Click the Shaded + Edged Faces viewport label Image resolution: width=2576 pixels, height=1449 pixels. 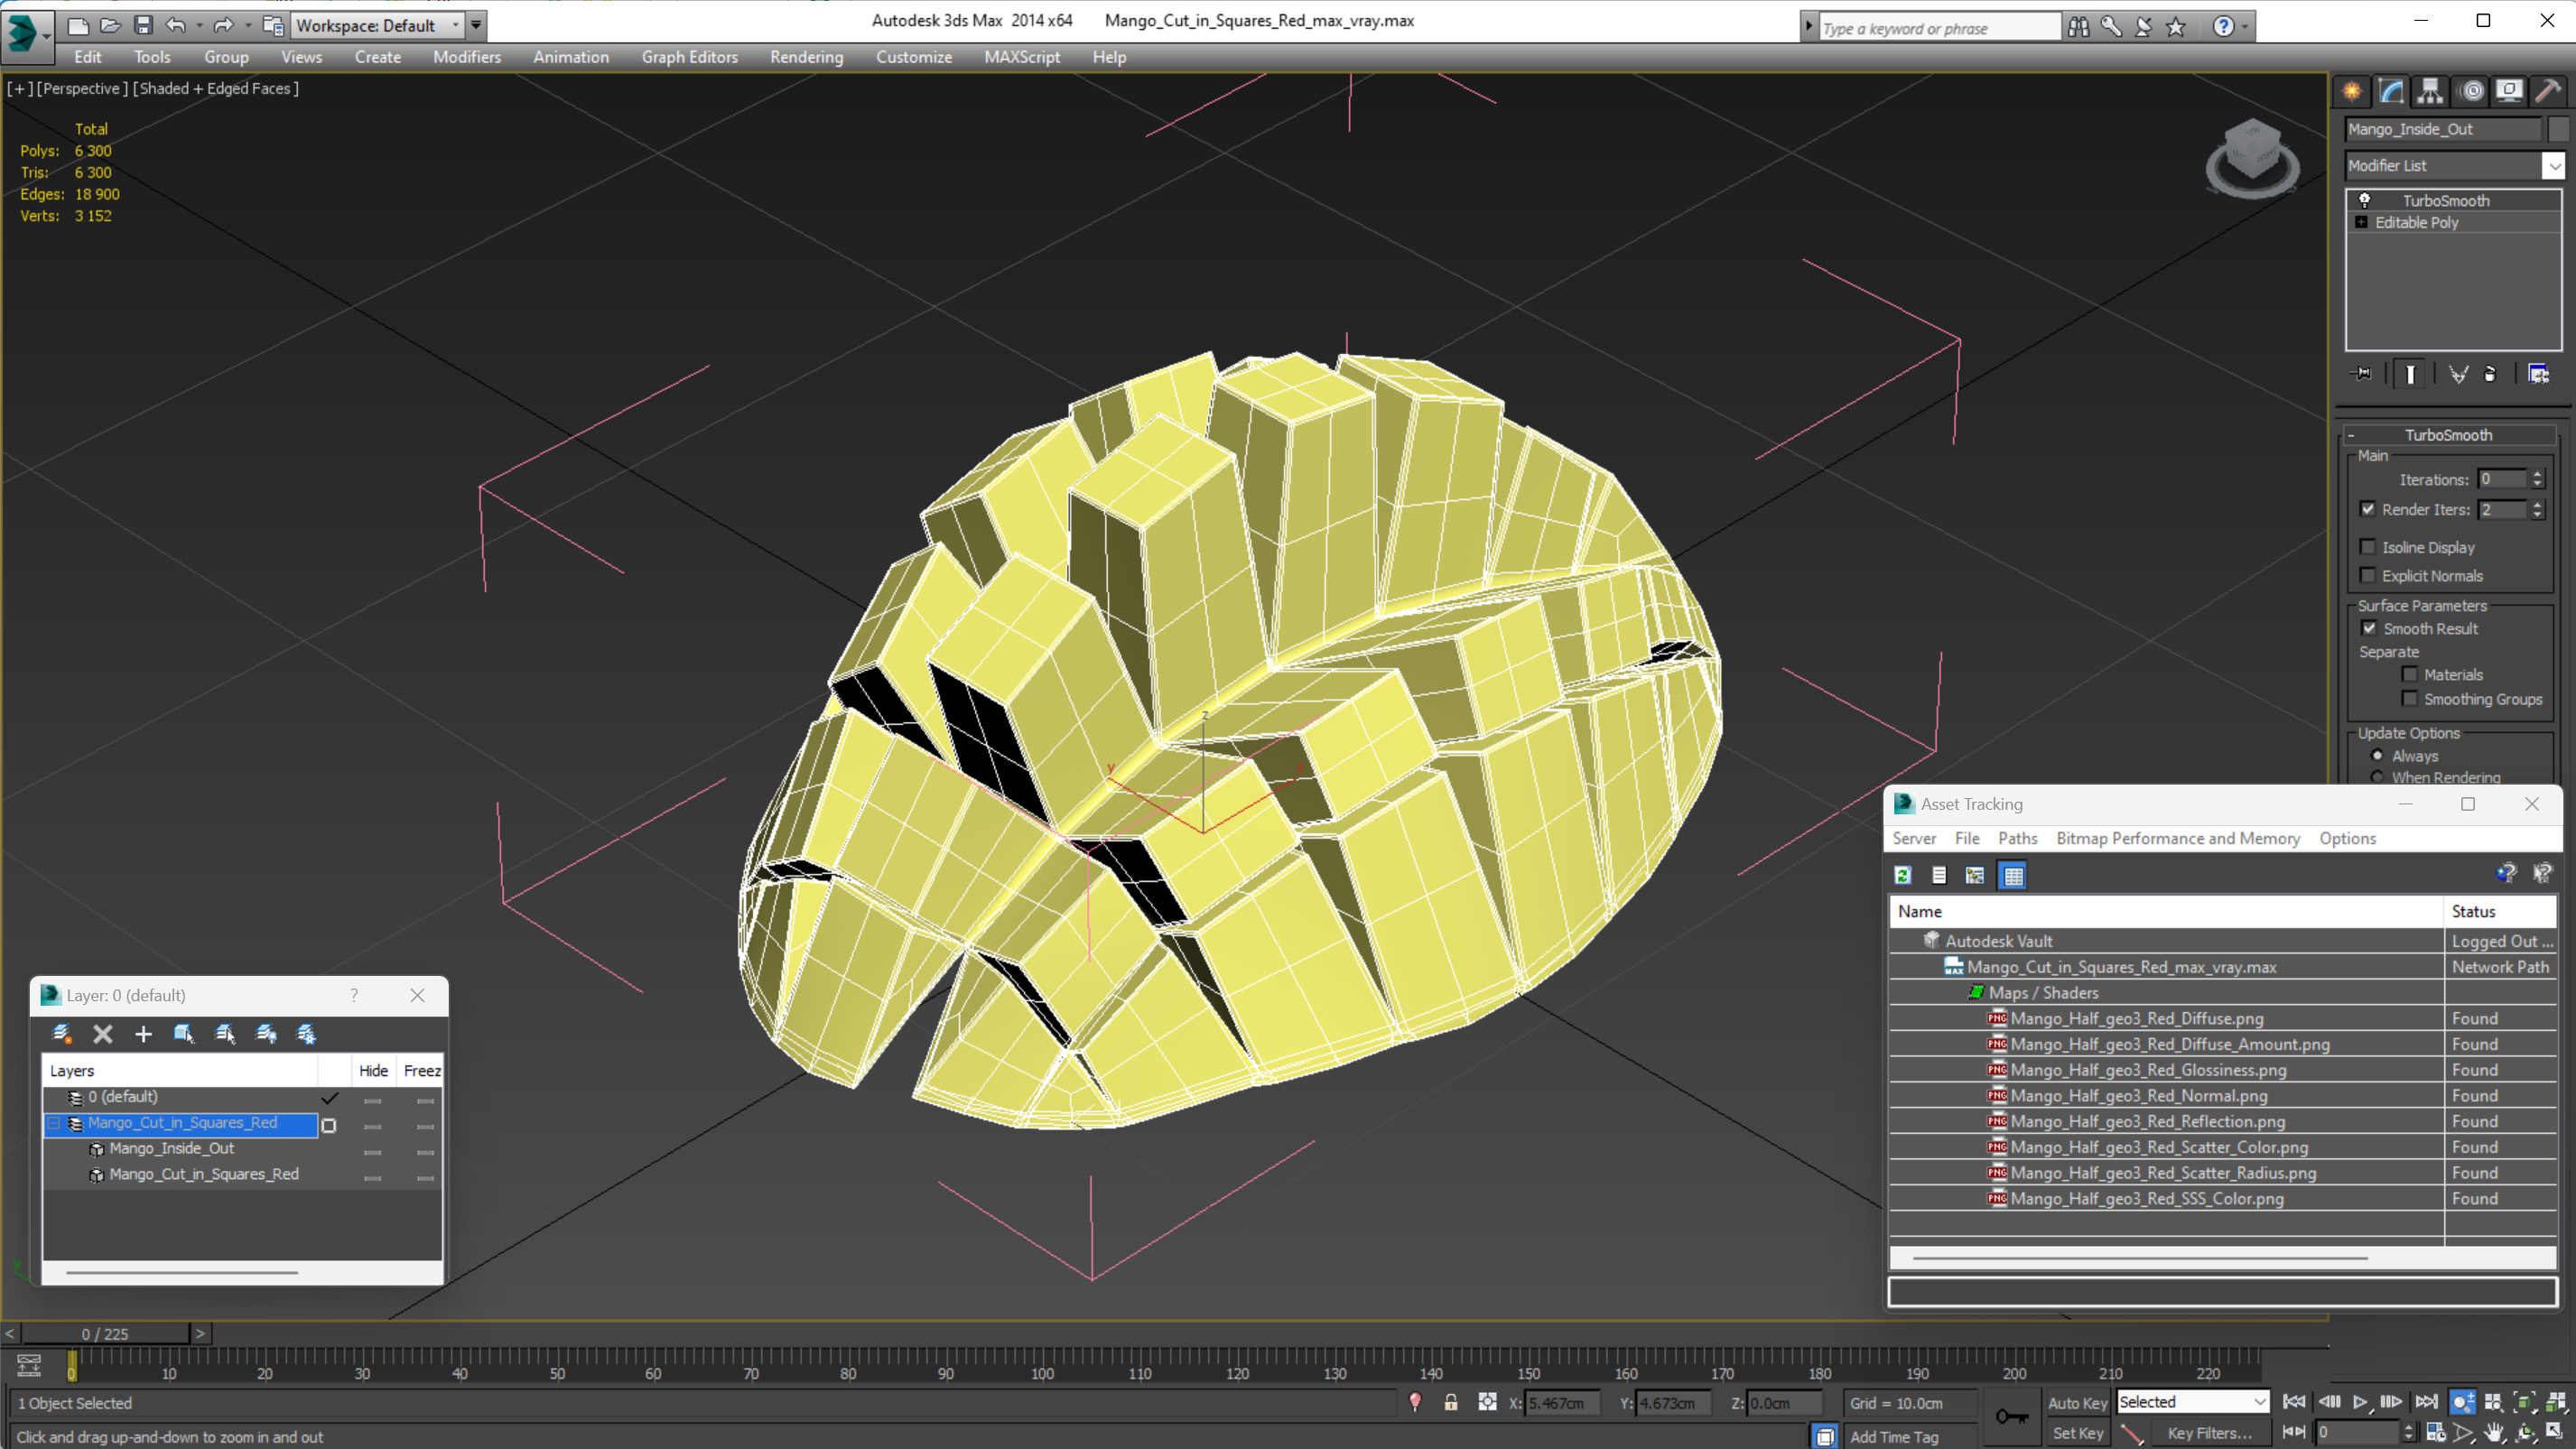(216, 88)
